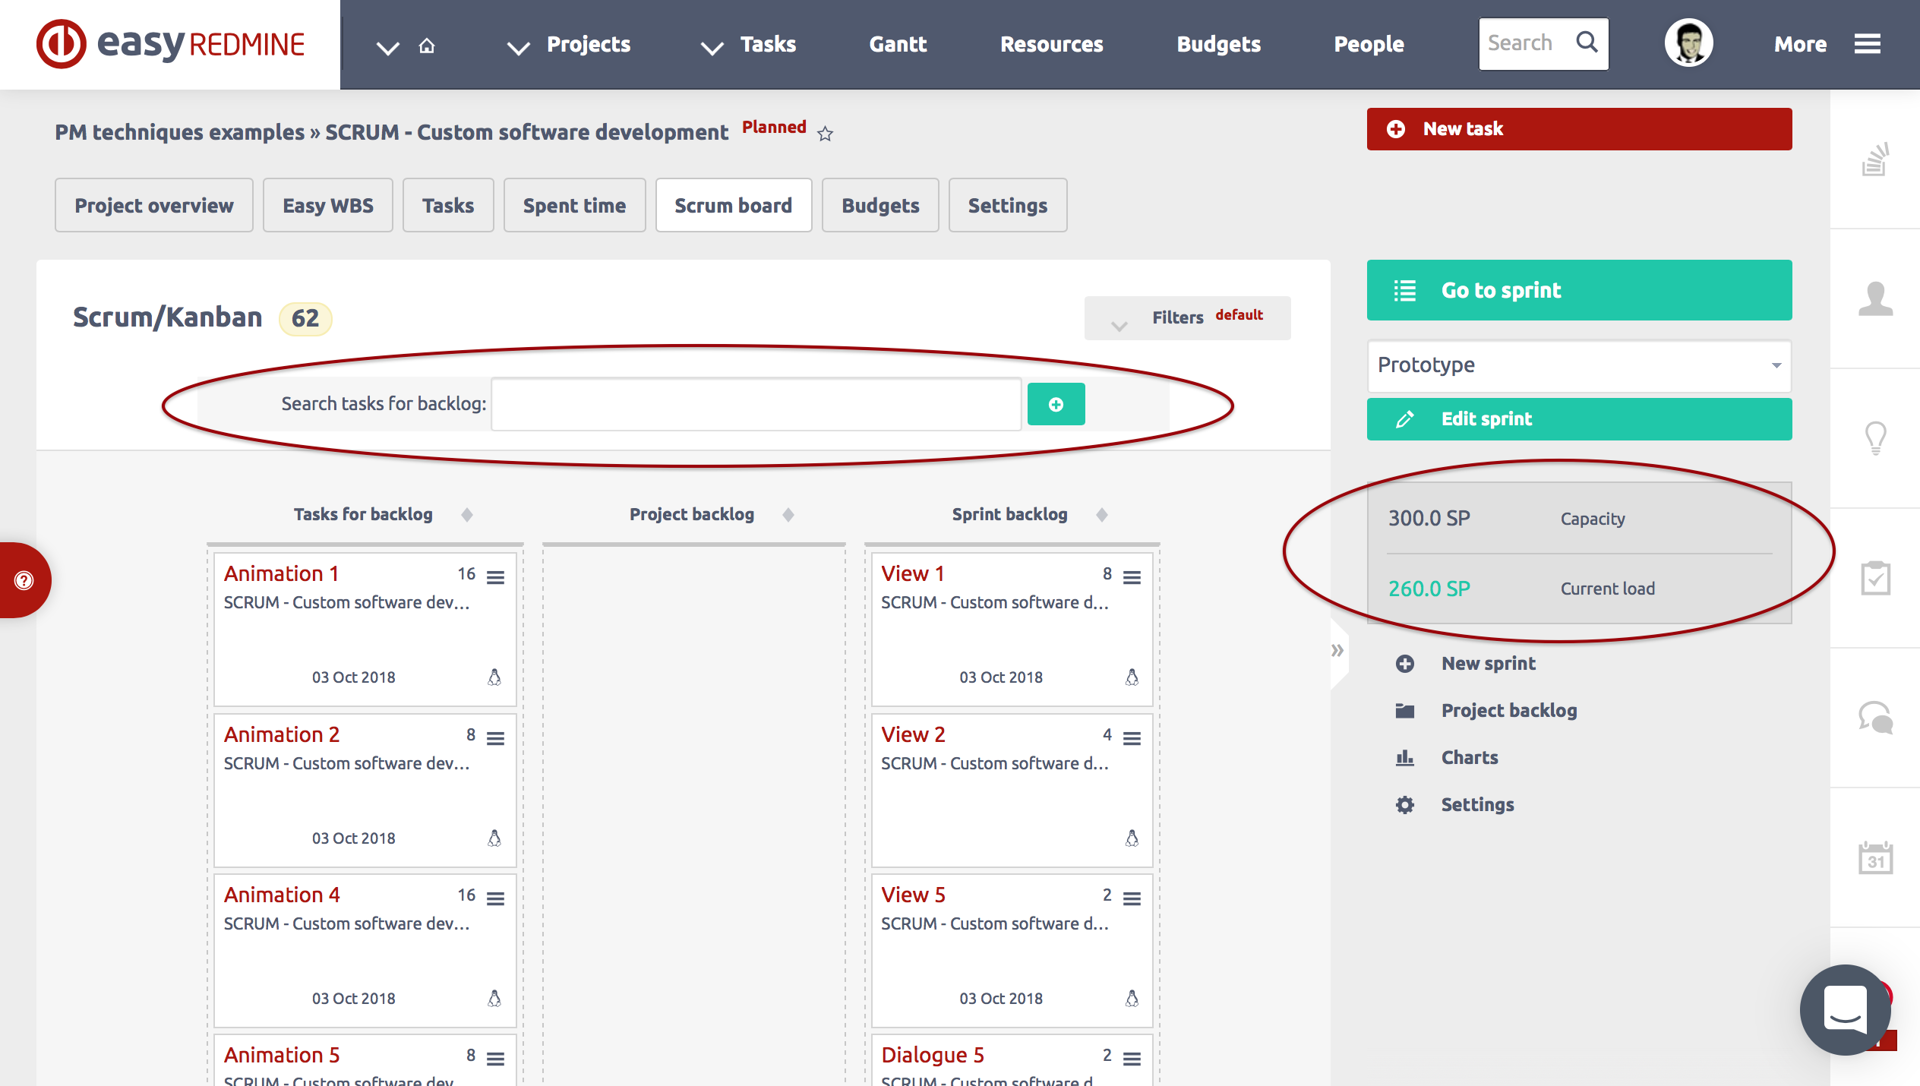The width and height of the screenshot is (1920, 1086).
Task: Expand the Projects menu chevron
Action: (518, 47)
